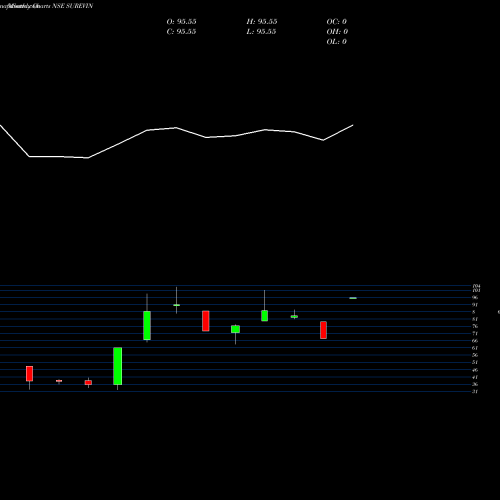The width and height of the screenshot is (500, 500).
Task: Click the 'OC: 0' readout
Action: pos(337,22)
